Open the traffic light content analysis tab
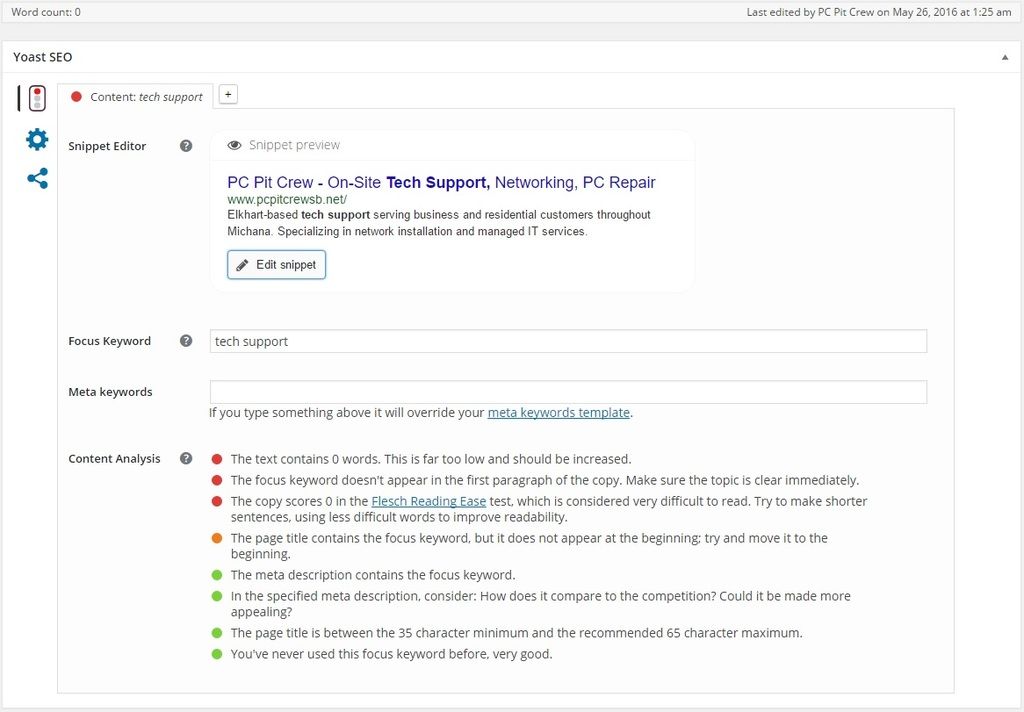The image size is (1024, 712). pyautogui.click(x=37, y=98)
